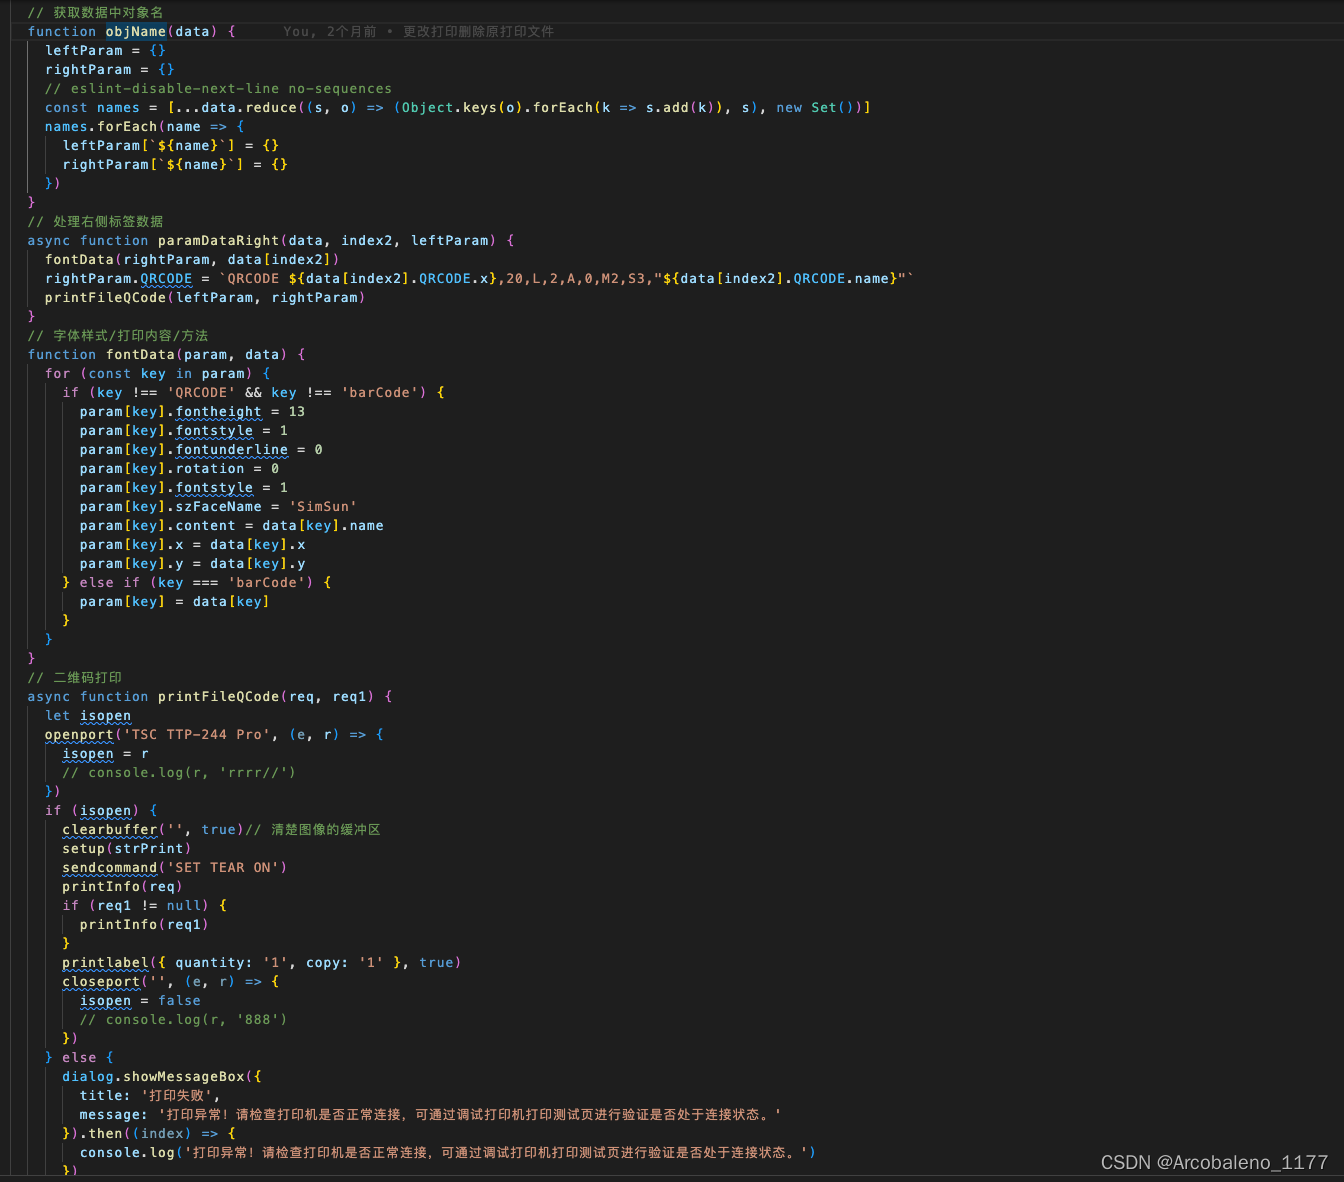Click the '.then((index) =>' callback line
The height and width of the screenshot is (1182, 1344).
[149, 1133]
